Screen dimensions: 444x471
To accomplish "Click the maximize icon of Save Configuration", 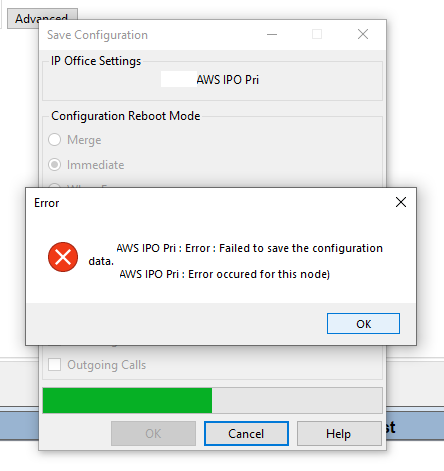I will click(x=317, y=34).
